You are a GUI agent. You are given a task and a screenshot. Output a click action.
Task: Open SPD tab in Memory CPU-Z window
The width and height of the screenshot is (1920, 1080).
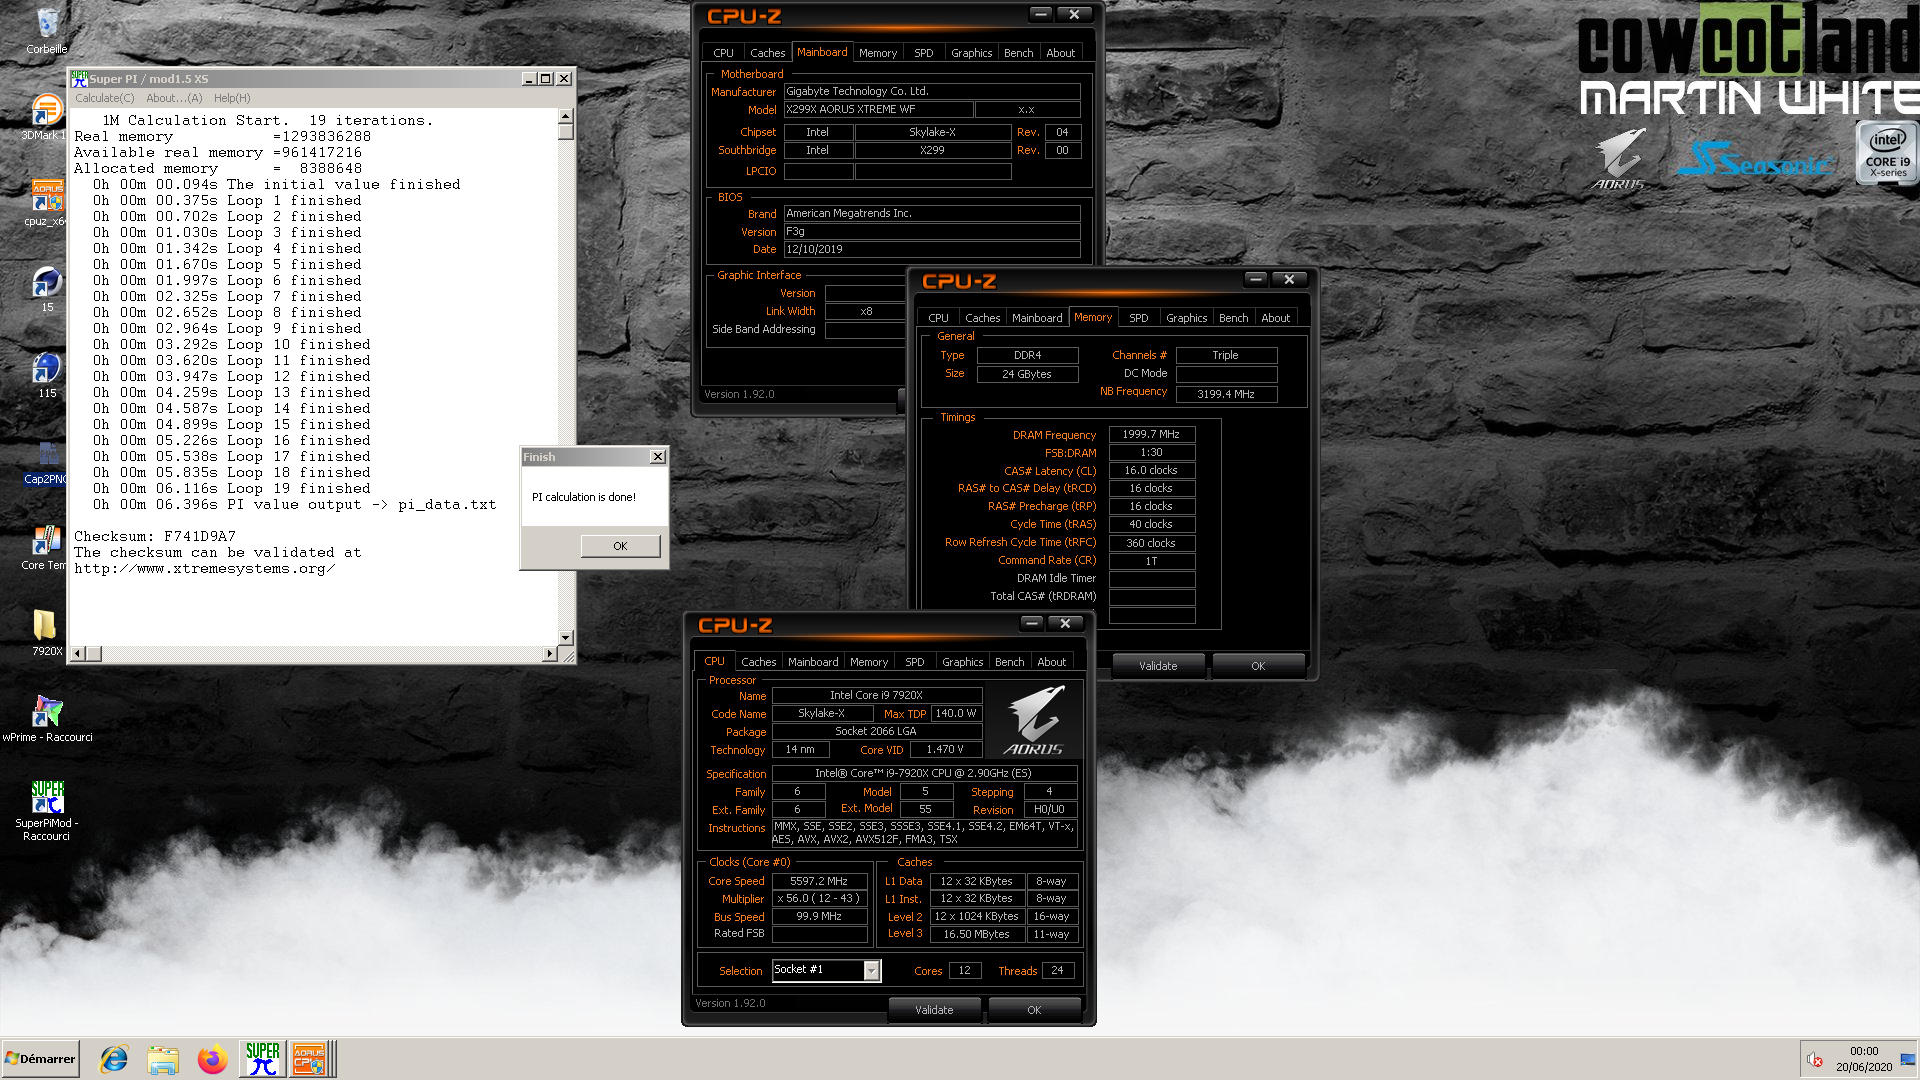coord(1138,318)
